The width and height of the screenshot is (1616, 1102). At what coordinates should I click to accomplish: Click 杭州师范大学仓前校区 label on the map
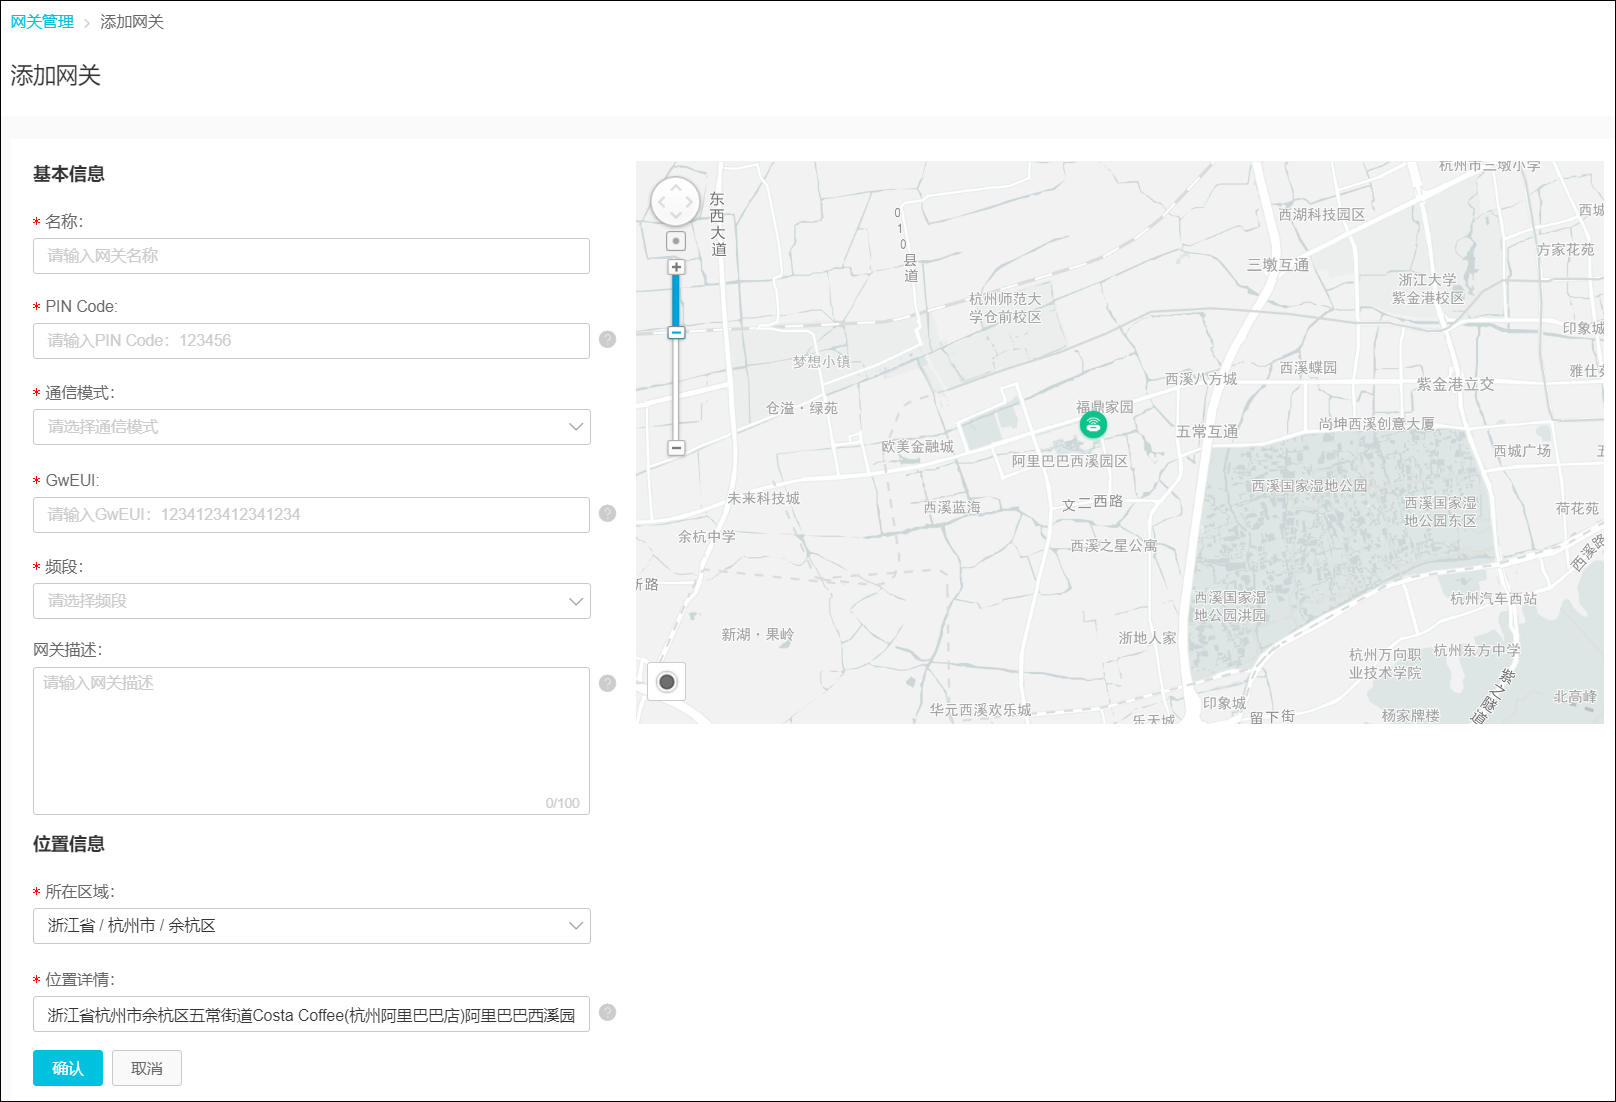pyautogui.click(x=1005, y=308)
